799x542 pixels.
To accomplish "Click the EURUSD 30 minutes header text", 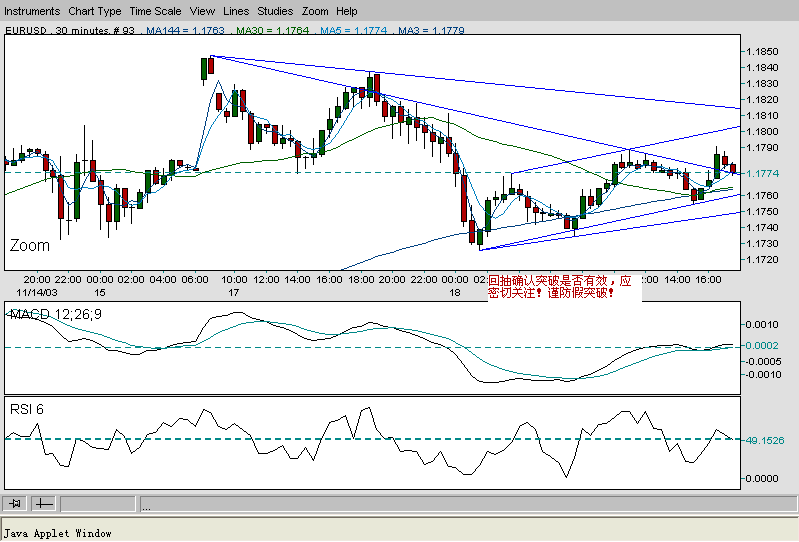I will (x=70, y=30).
